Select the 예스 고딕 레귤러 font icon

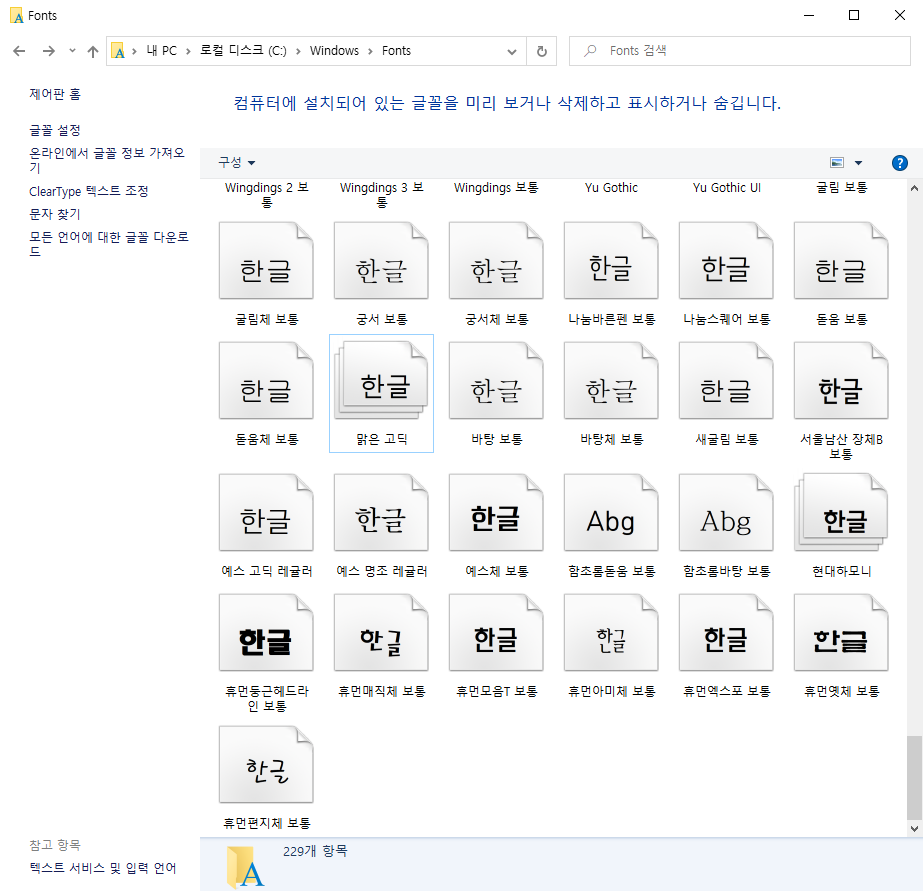pyautogui.click(x=266, y=513)
